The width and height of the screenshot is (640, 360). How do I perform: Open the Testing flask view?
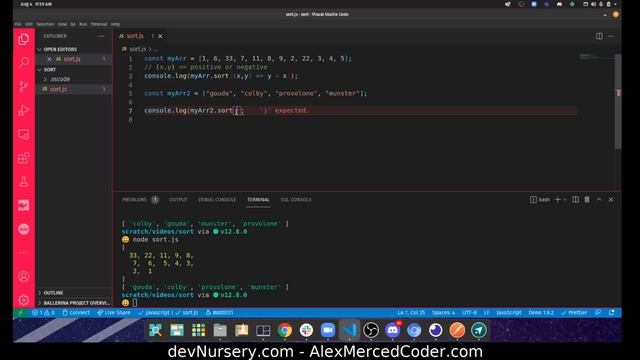click(24, 182)
